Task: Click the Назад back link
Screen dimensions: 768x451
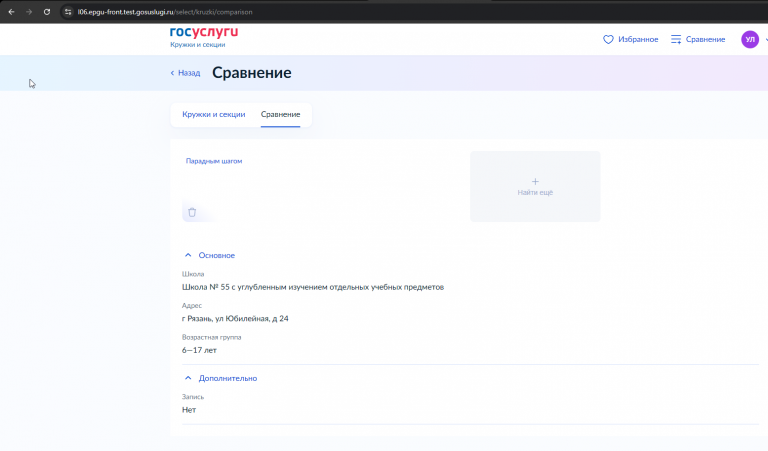Action: (x=189, y=73)
